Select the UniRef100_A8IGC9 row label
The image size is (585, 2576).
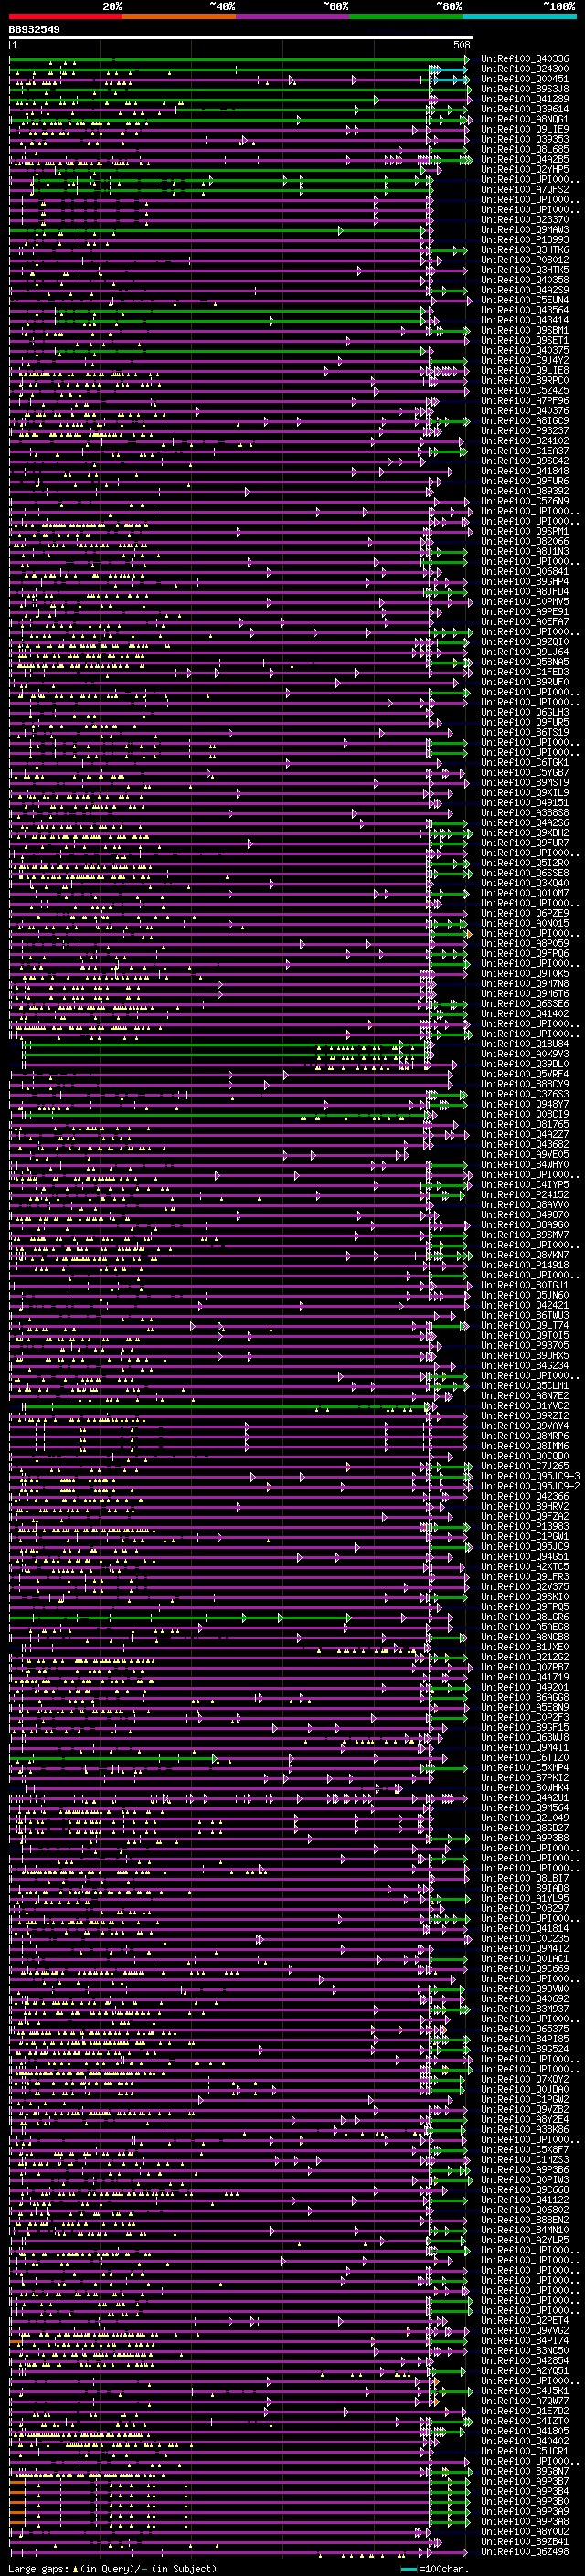tap(525, 420)
